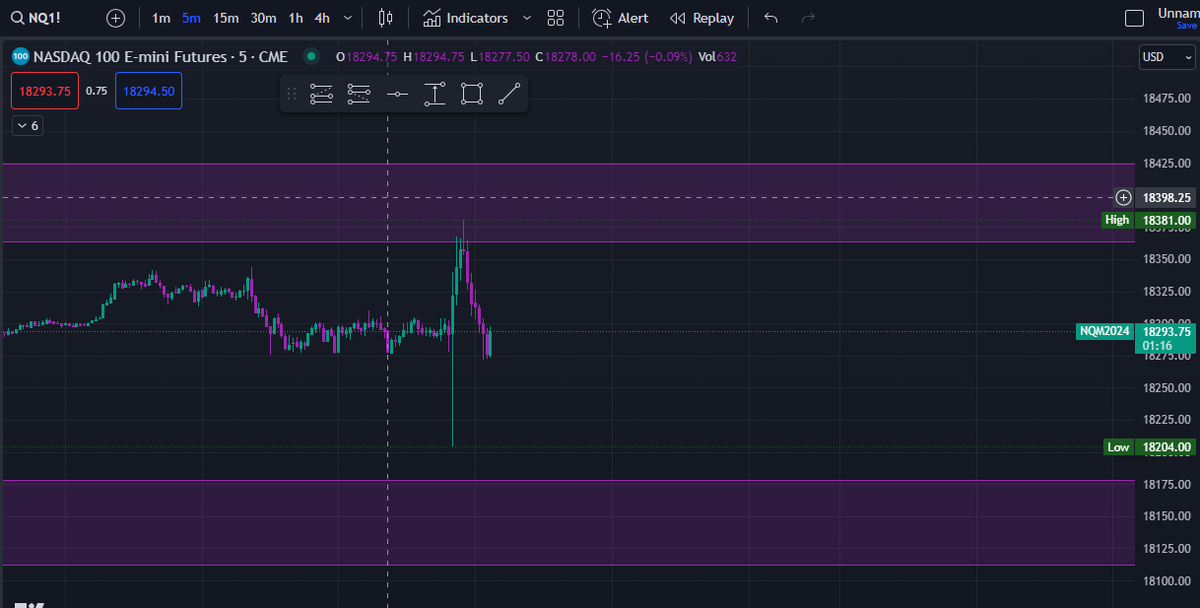Select the horizontal line tool
The image size is (1200, 608).
(397, 94)
